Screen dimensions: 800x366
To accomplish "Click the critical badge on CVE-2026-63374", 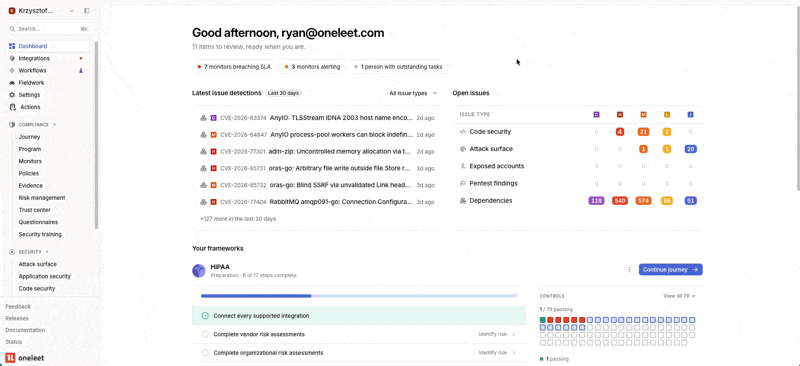I will pyautogui.click(x=213, y=118).
